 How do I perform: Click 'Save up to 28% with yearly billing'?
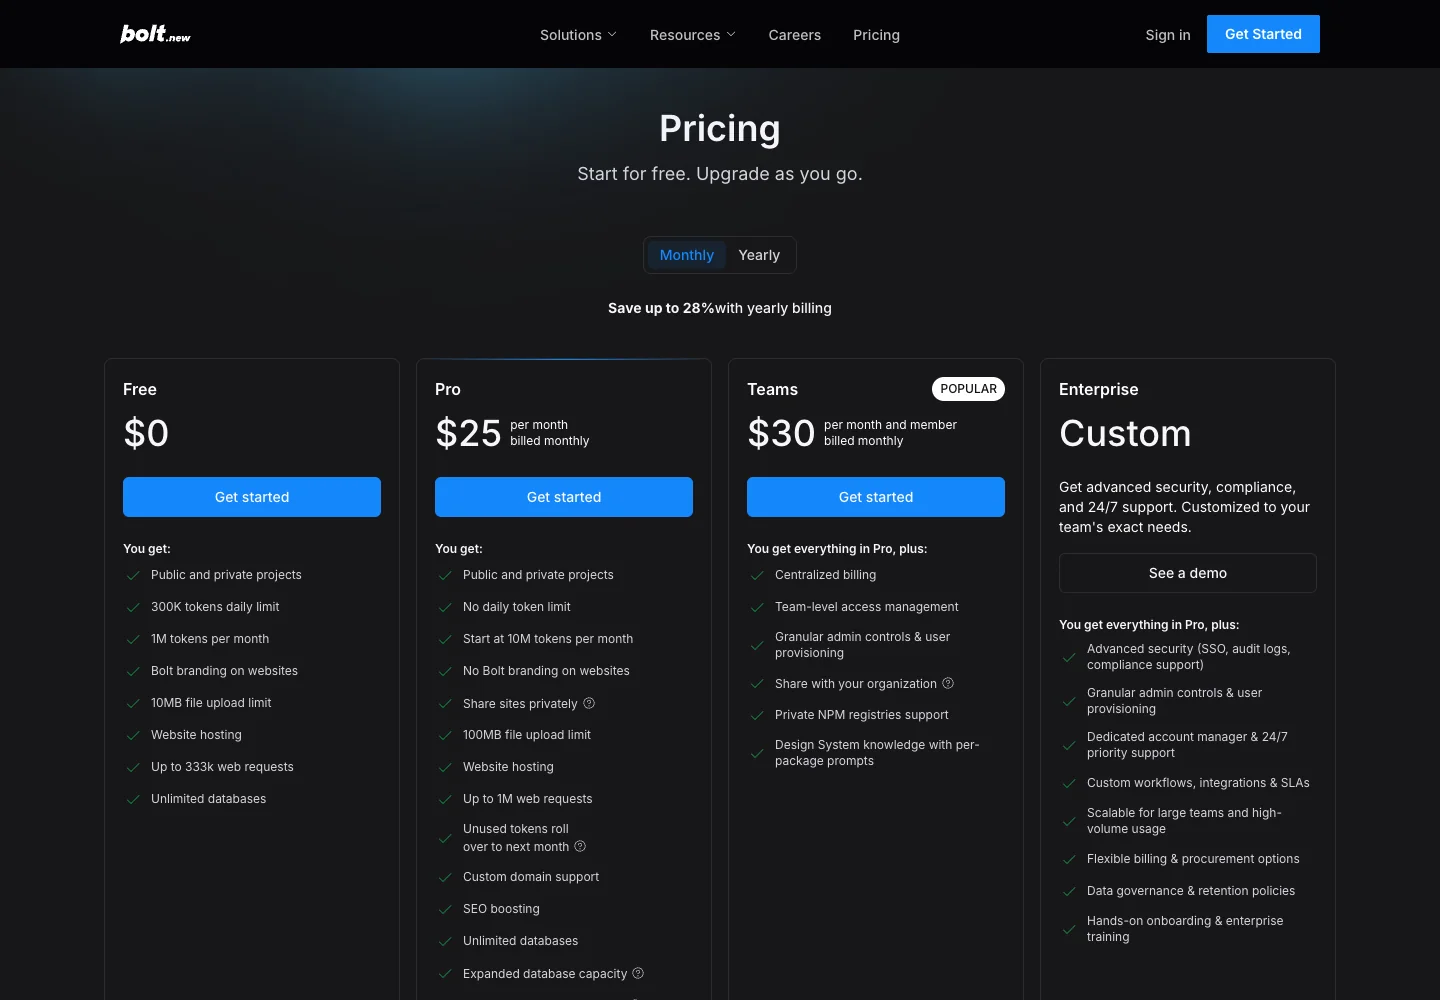(x=720, y=308)
